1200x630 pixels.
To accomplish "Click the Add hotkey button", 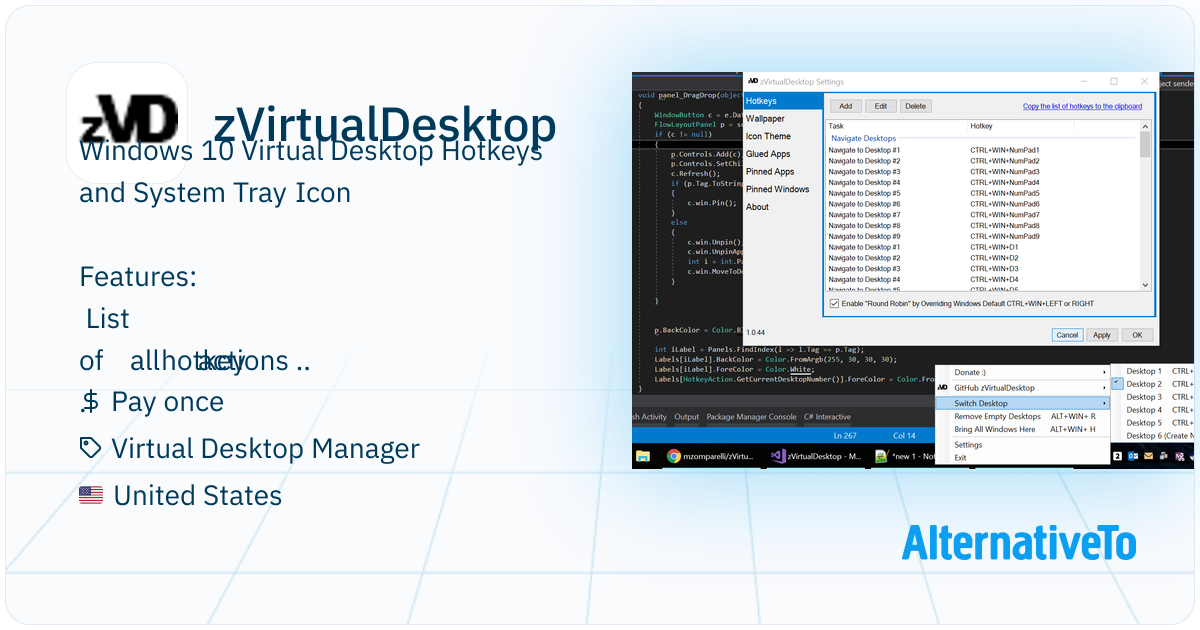I will point(845,106).
